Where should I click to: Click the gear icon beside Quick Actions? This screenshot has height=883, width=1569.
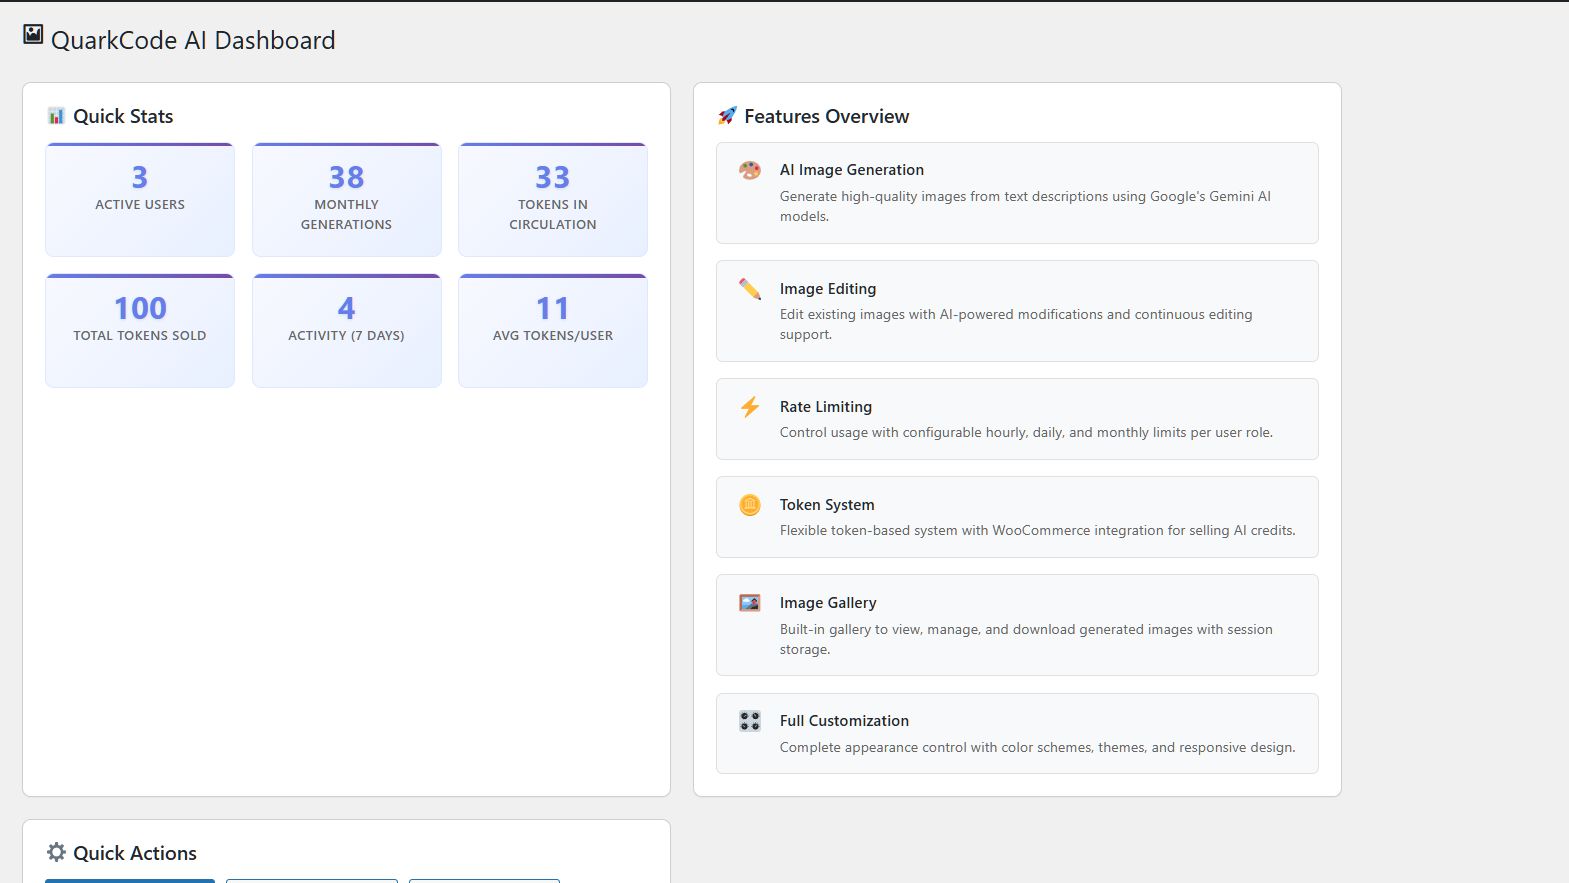(x=57, y=852)
